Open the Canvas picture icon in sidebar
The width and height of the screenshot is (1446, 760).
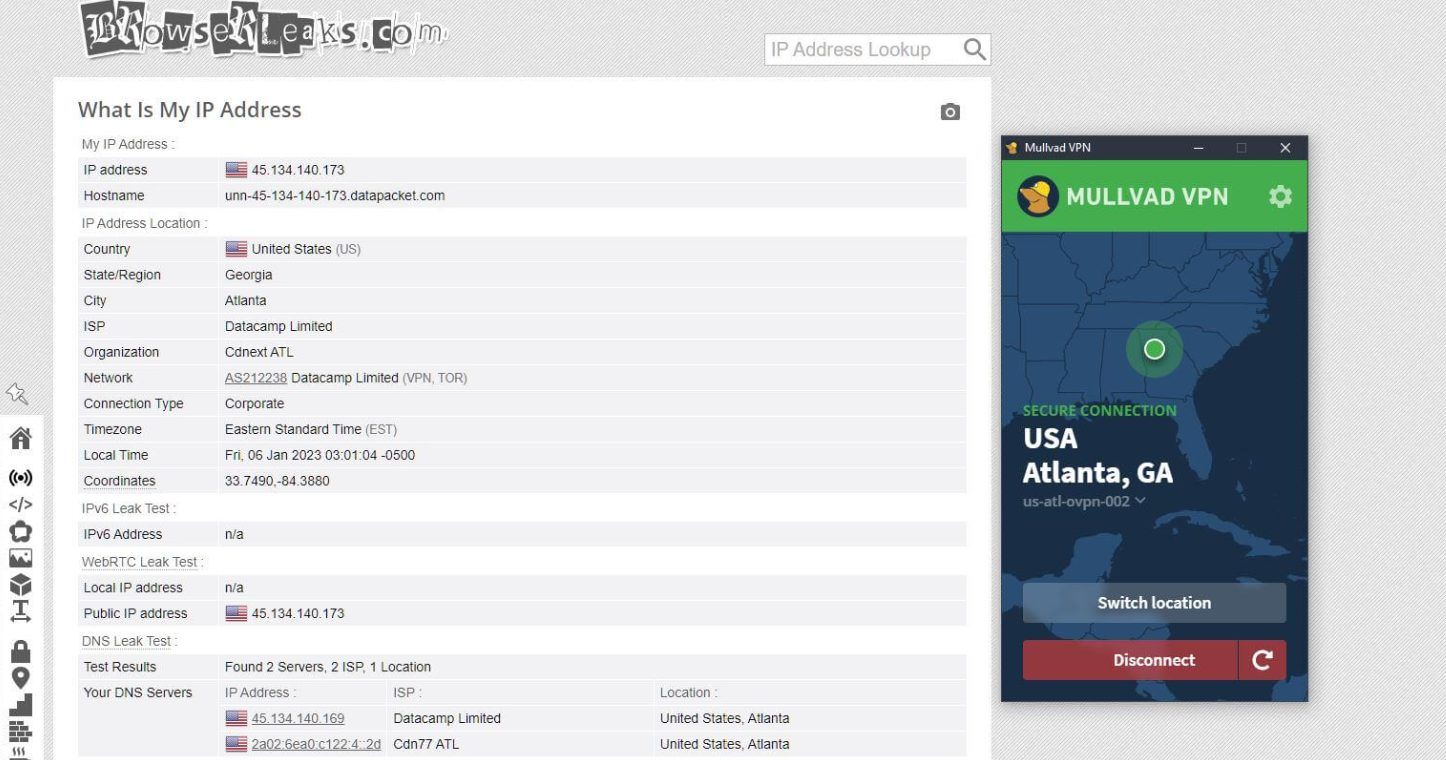[20, 558]
